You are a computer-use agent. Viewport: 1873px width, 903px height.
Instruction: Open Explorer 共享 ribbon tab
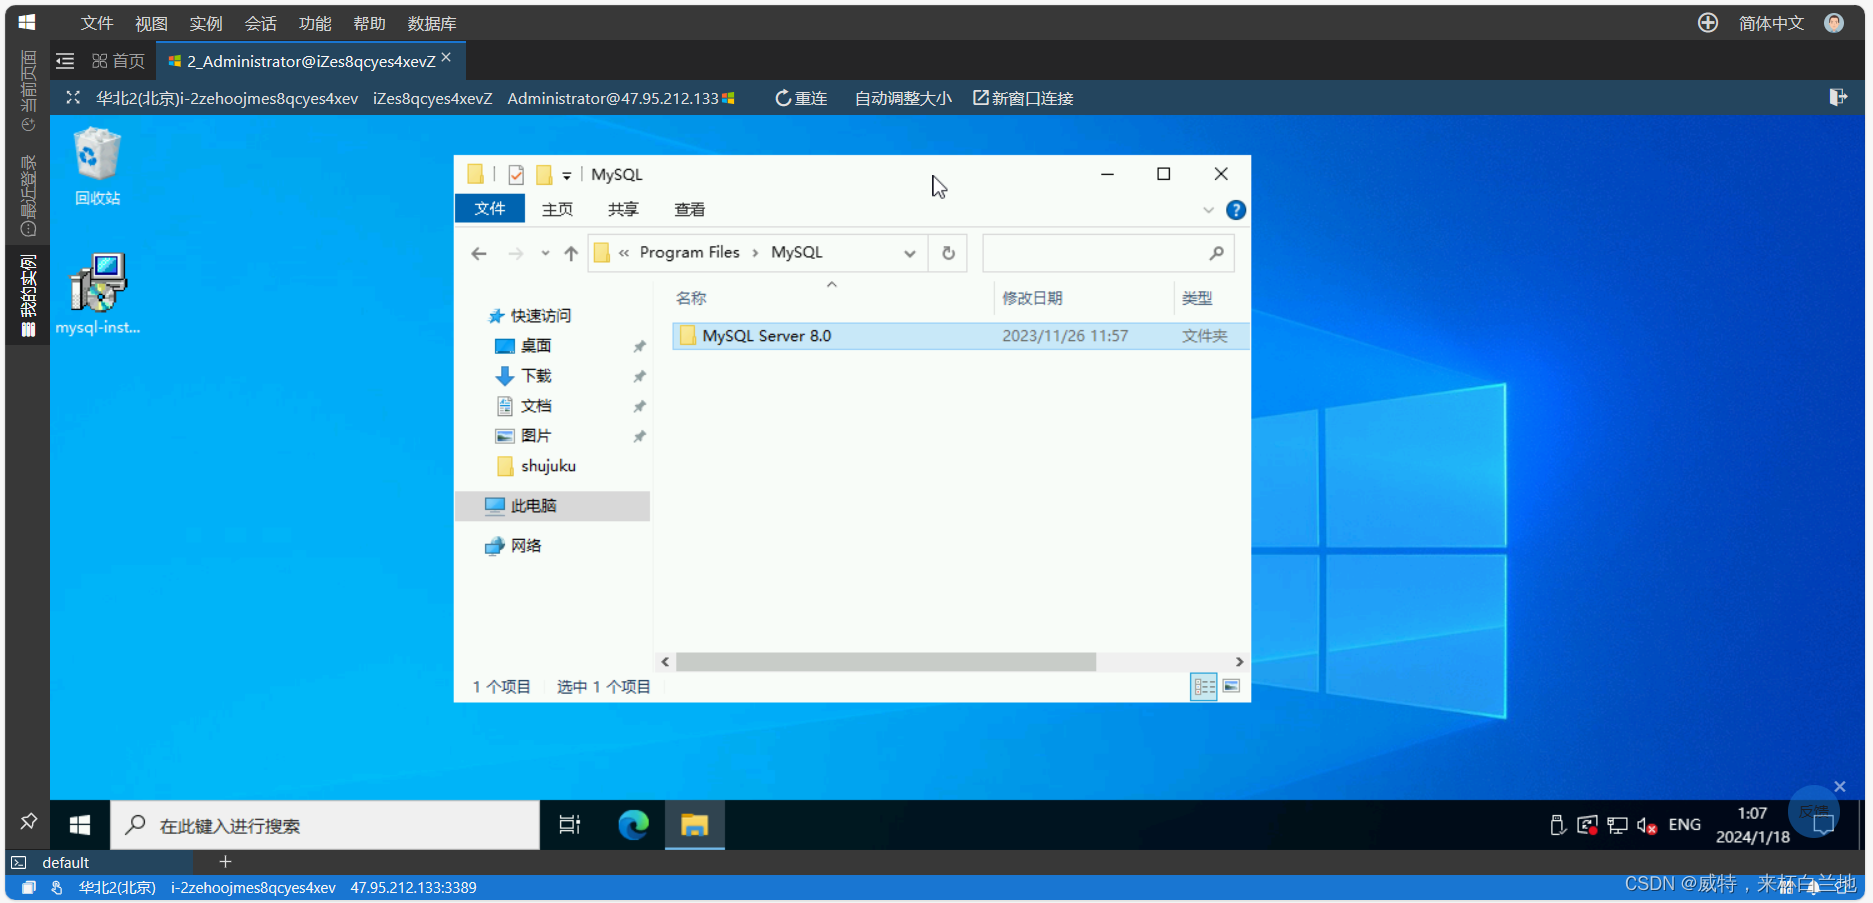(623, 209)
